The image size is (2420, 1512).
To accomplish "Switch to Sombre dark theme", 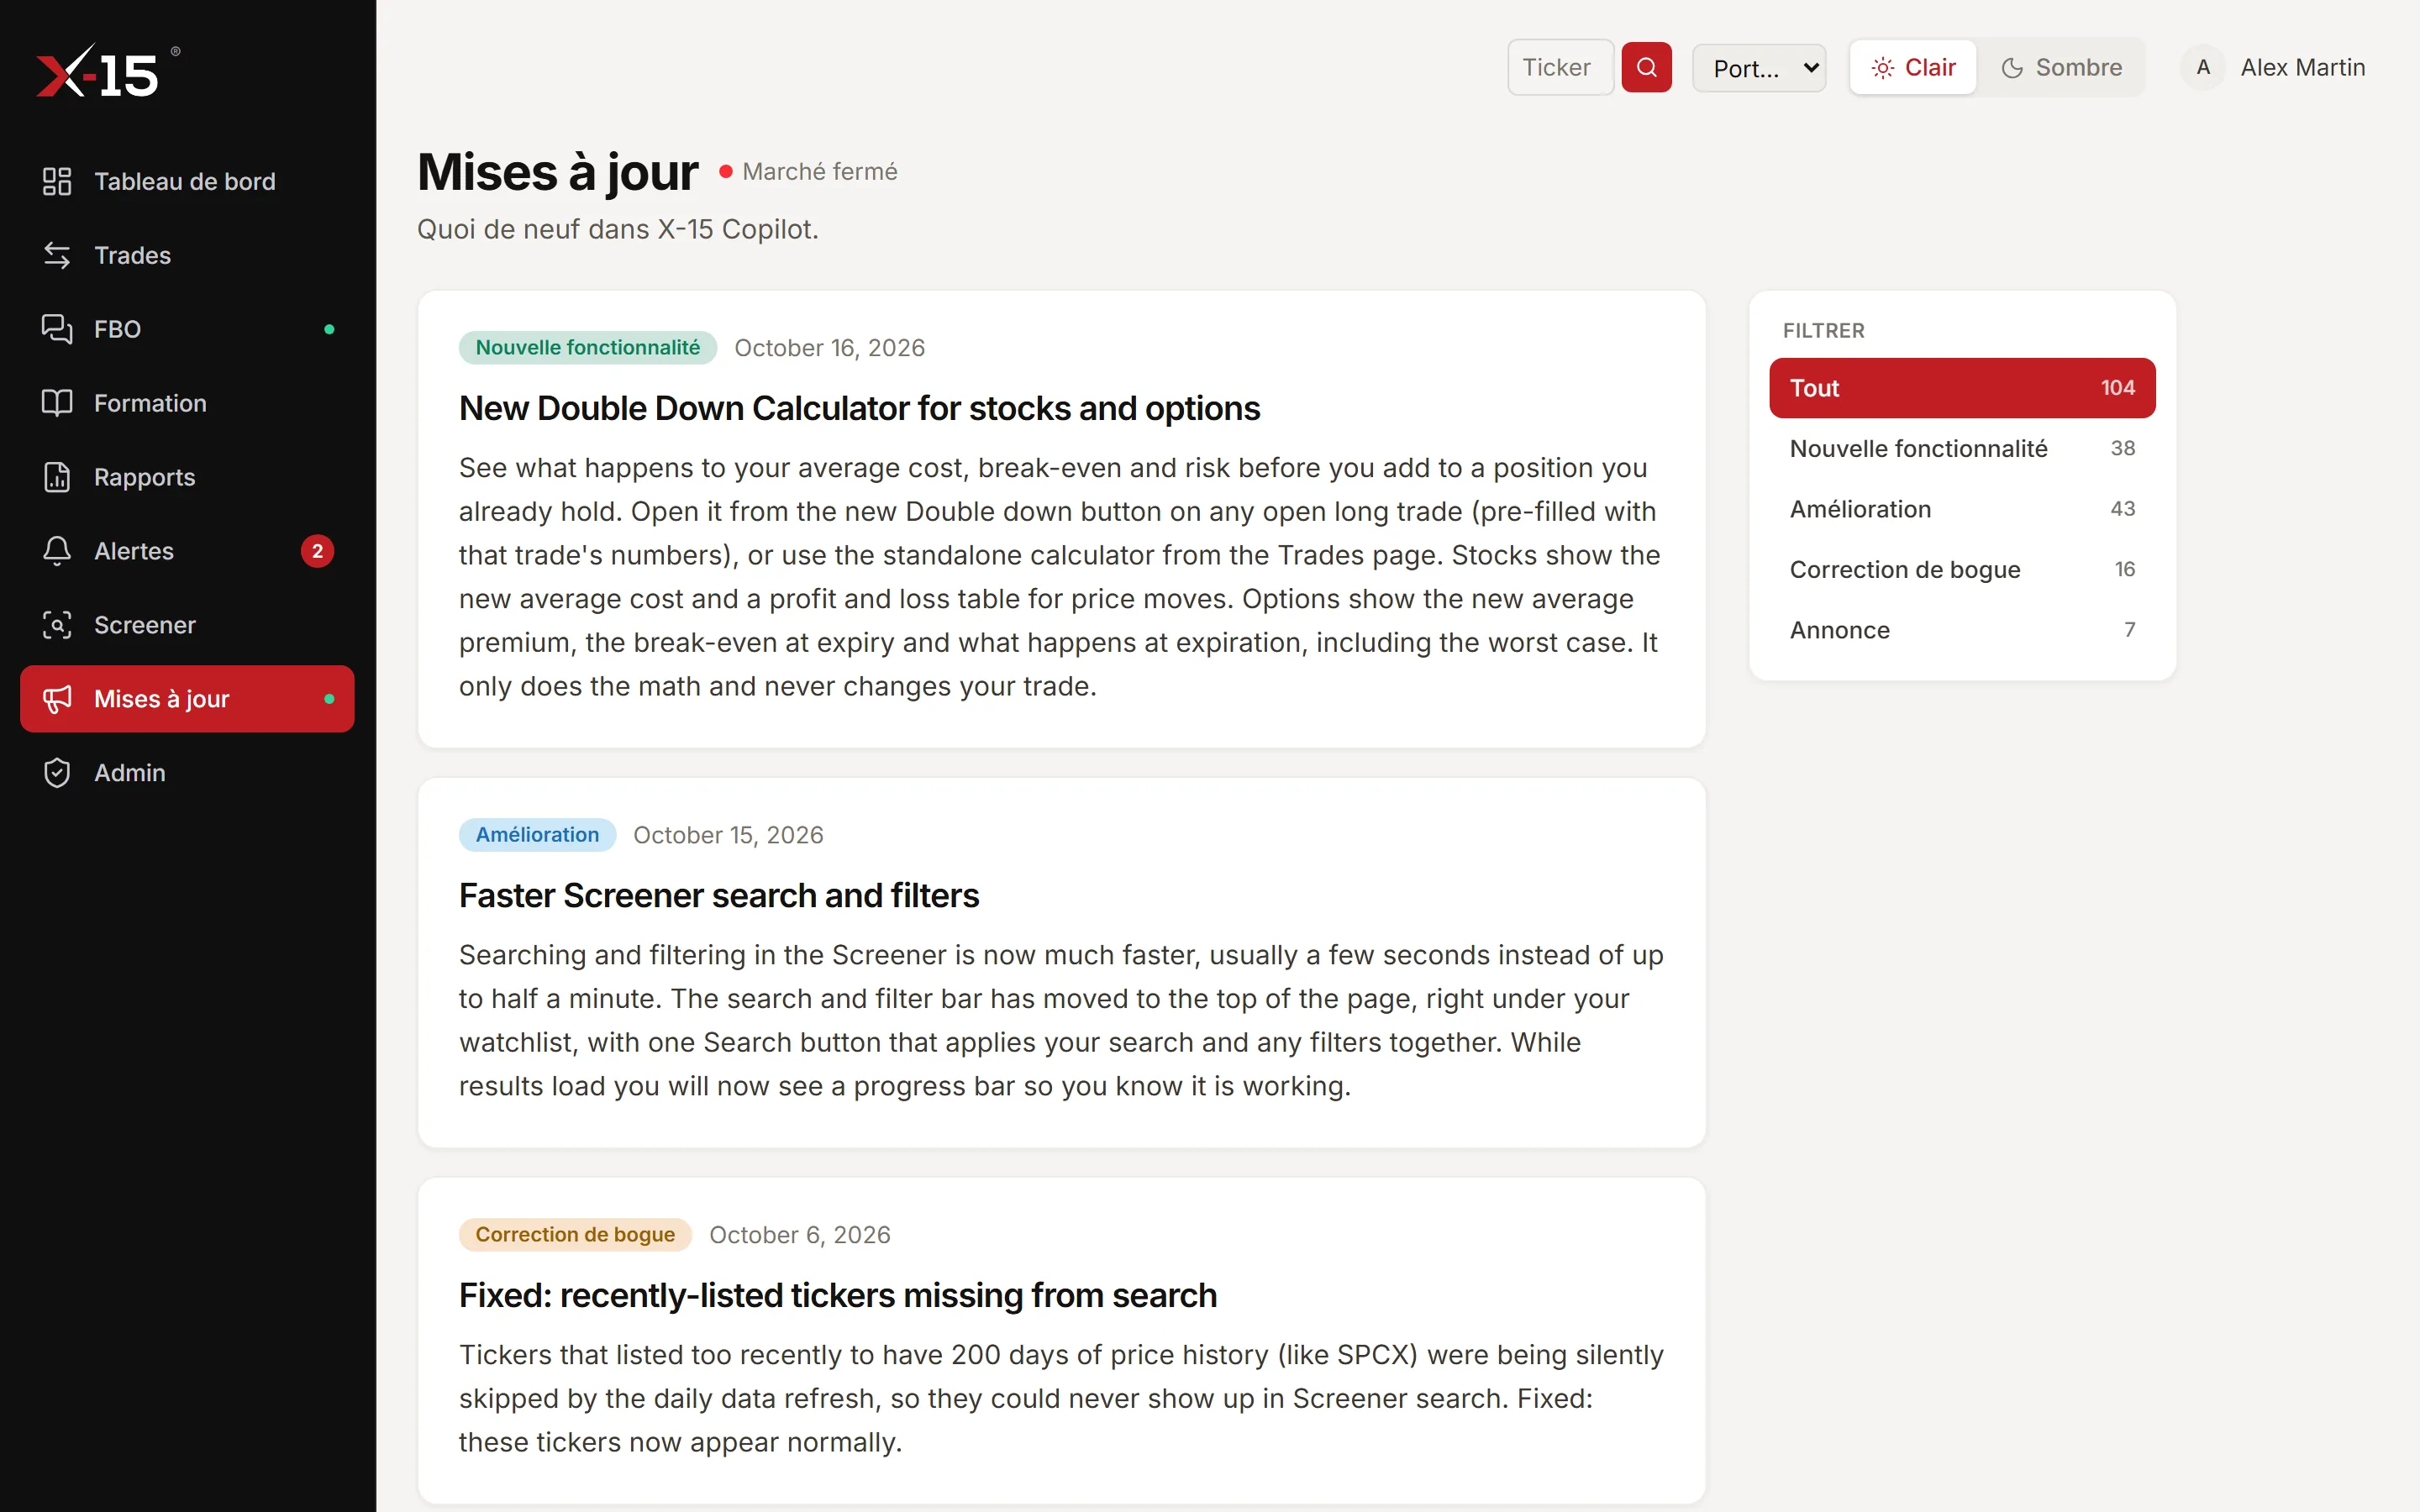I will click(2061, 67).
